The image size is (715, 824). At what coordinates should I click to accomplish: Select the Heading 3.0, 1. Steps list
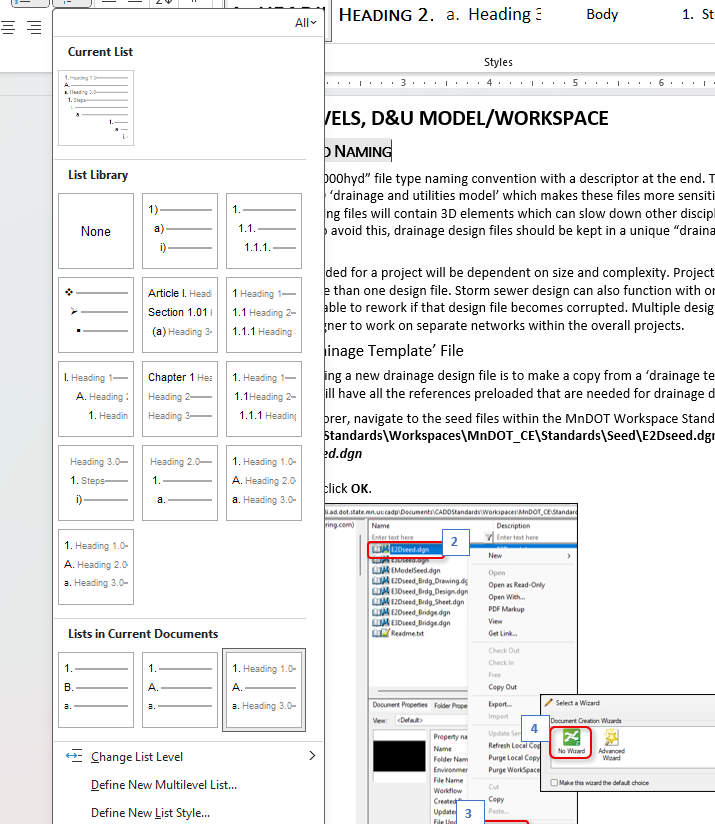[x=96, y=483]
